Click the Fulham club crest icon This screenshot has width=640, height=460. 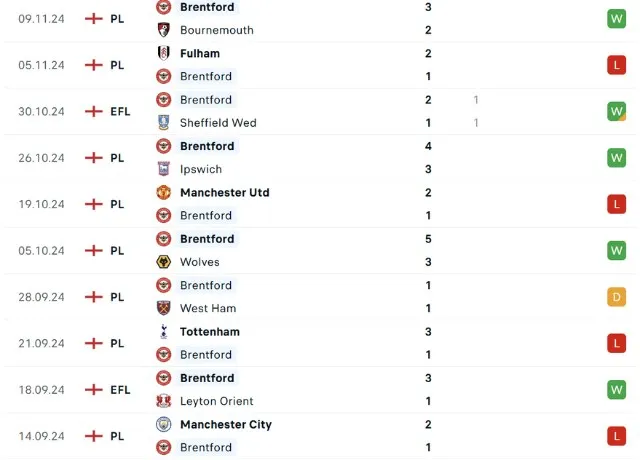pyautogui.click(x=164, y=53)
